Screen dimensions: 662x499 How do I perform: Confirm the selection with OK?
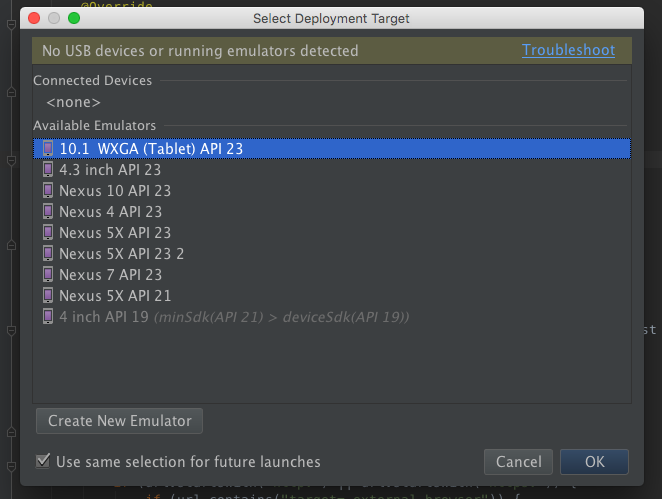(x=594, y=462)
